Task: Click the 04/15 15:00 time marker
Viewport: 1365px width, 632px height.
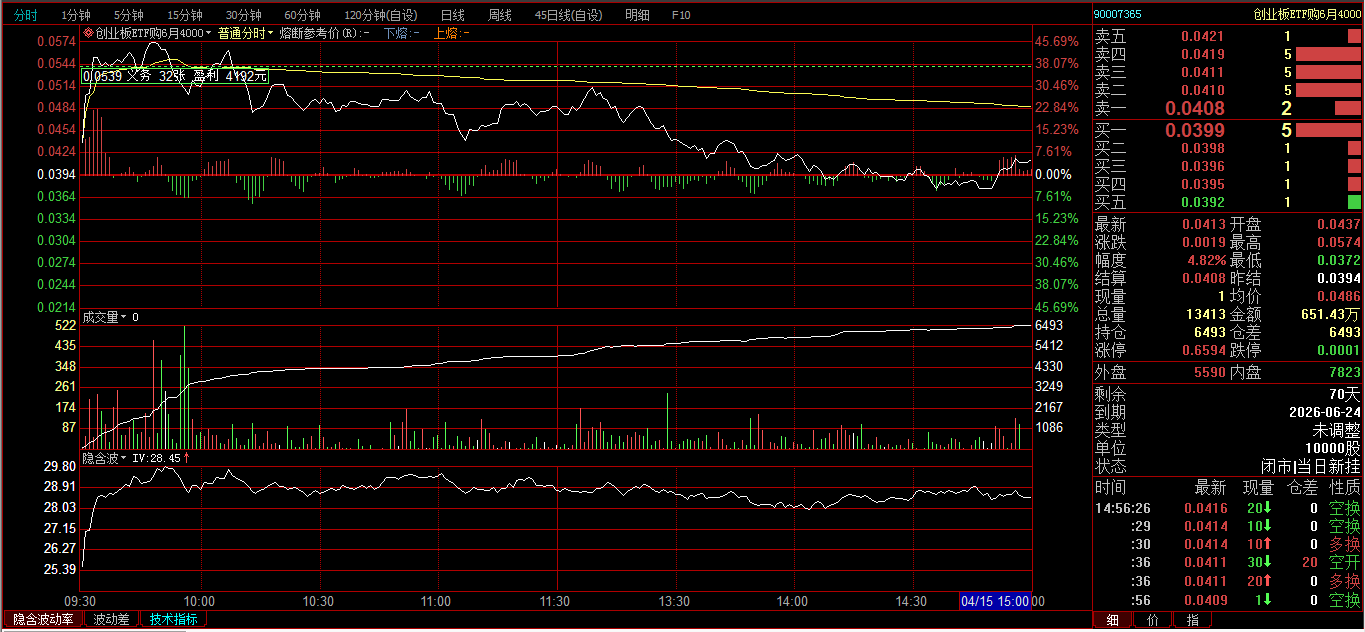Action: (x=995, y=601)
